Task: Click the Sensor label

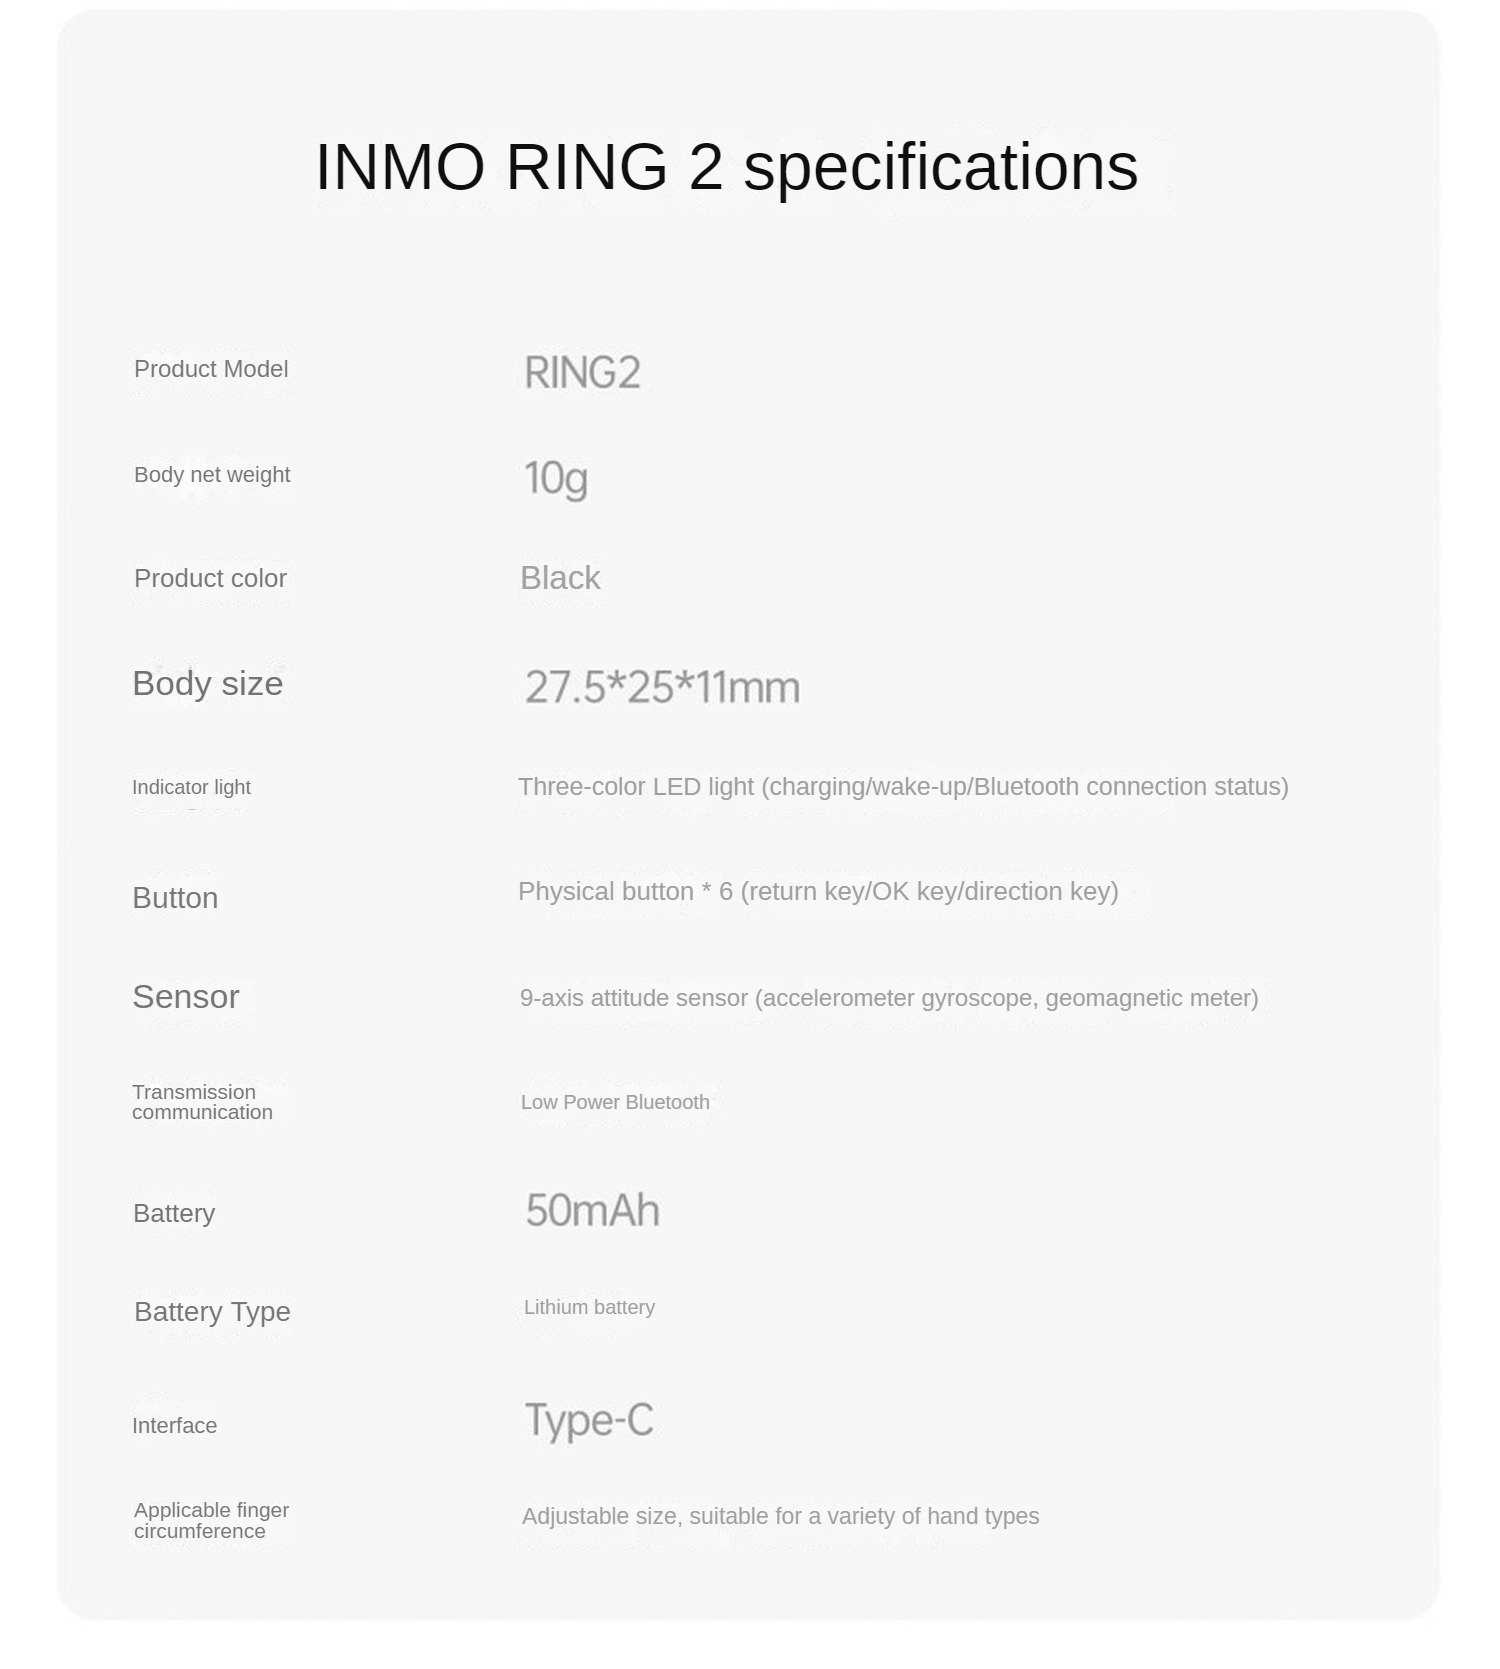Action: click(x=186, y=997)
